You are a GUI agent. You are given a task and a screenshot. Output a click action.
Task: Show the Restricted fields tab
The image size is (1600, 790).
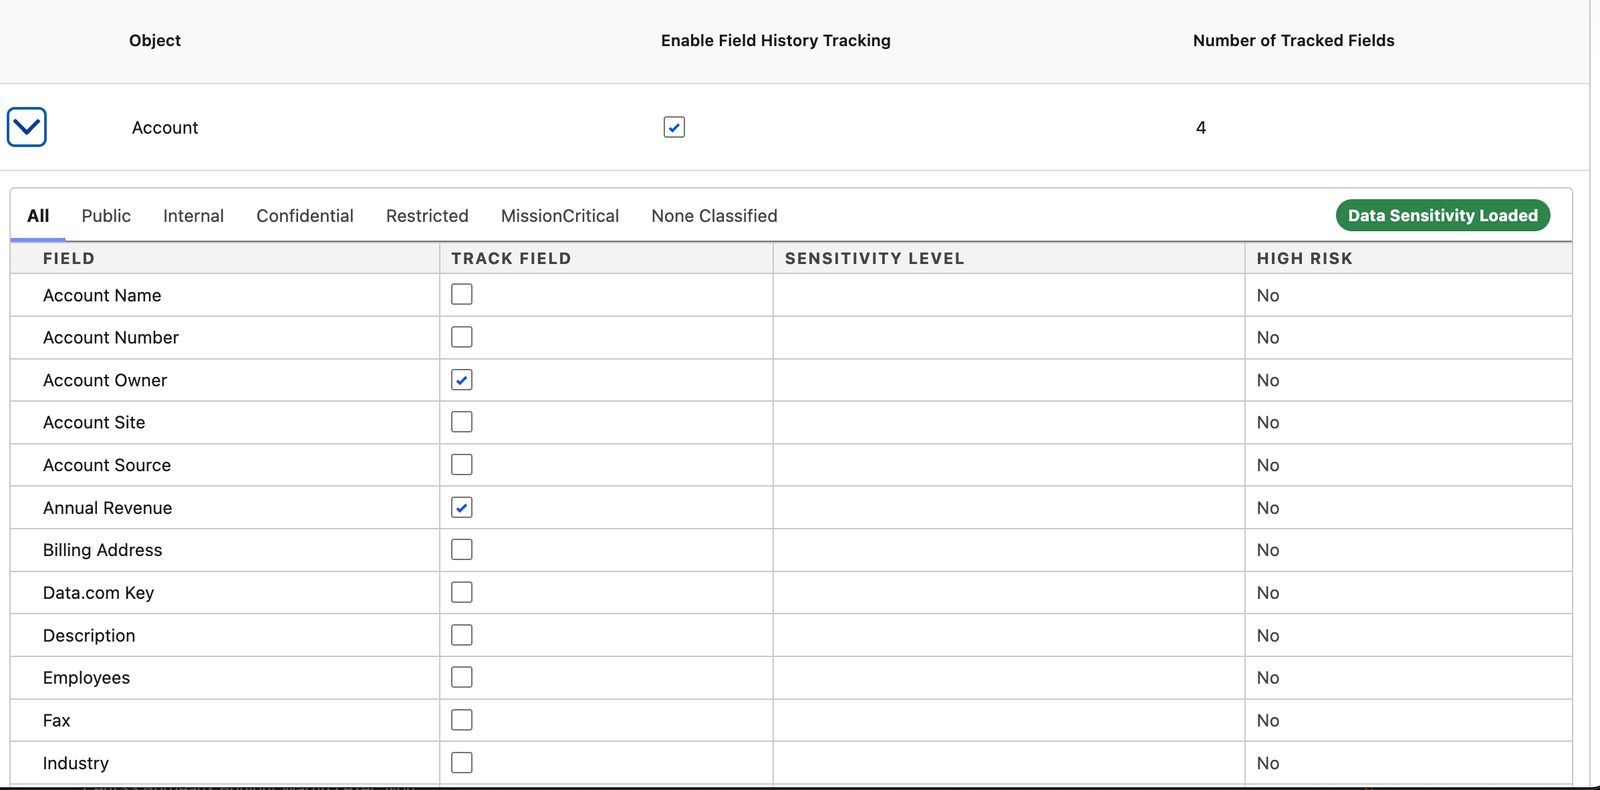click(x=427, y=216)
